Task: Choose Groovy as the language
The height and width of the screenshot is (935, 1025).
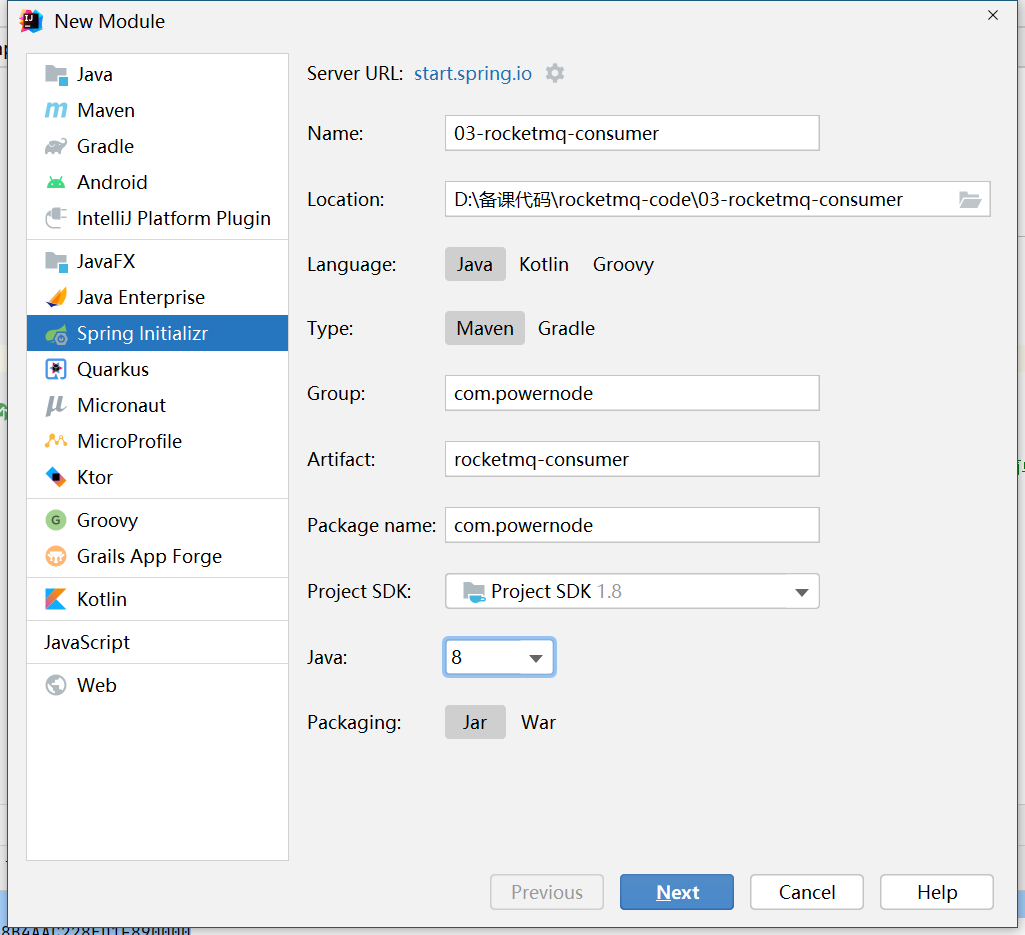Action: click(623, 265)
